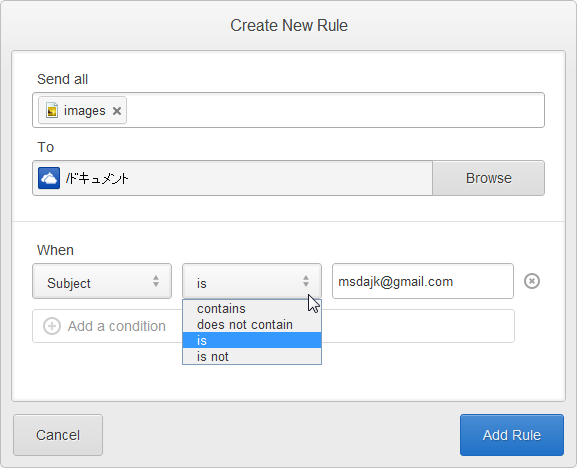577x468 pixels.
Task: Click the Send all file types field
Action: point(288,110)
